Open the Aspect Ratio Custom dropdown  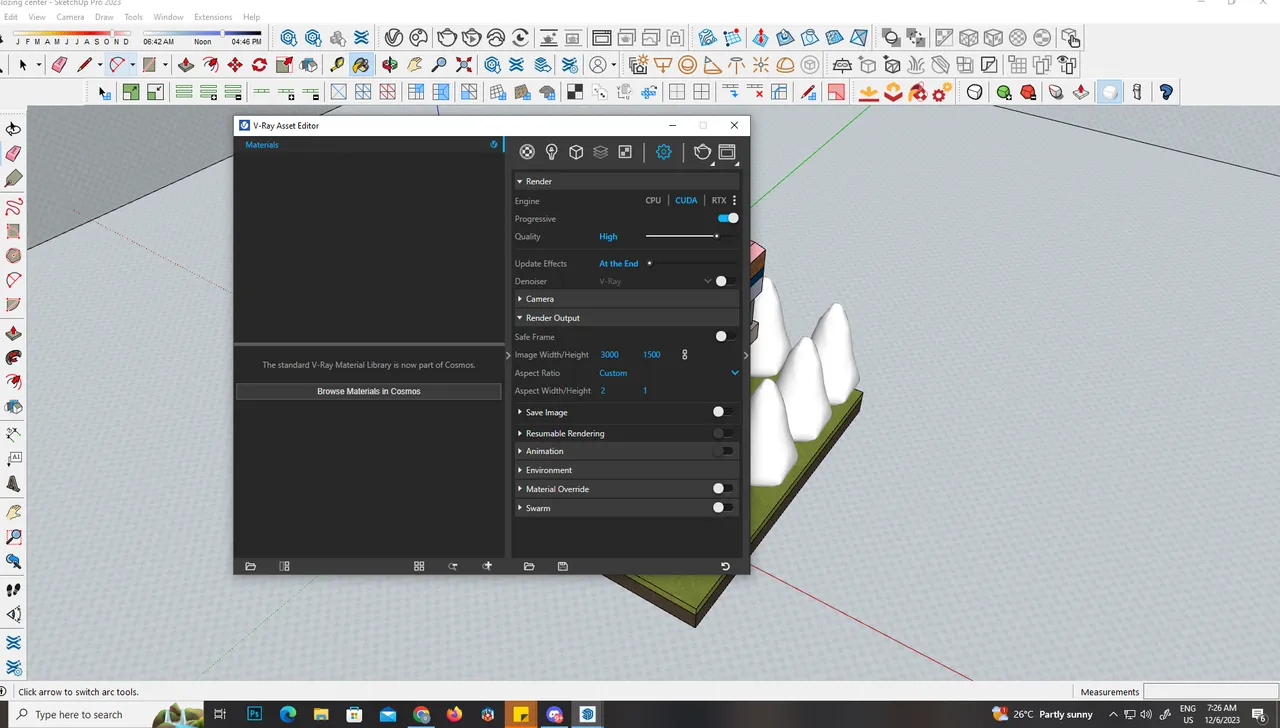pos(668,373)
